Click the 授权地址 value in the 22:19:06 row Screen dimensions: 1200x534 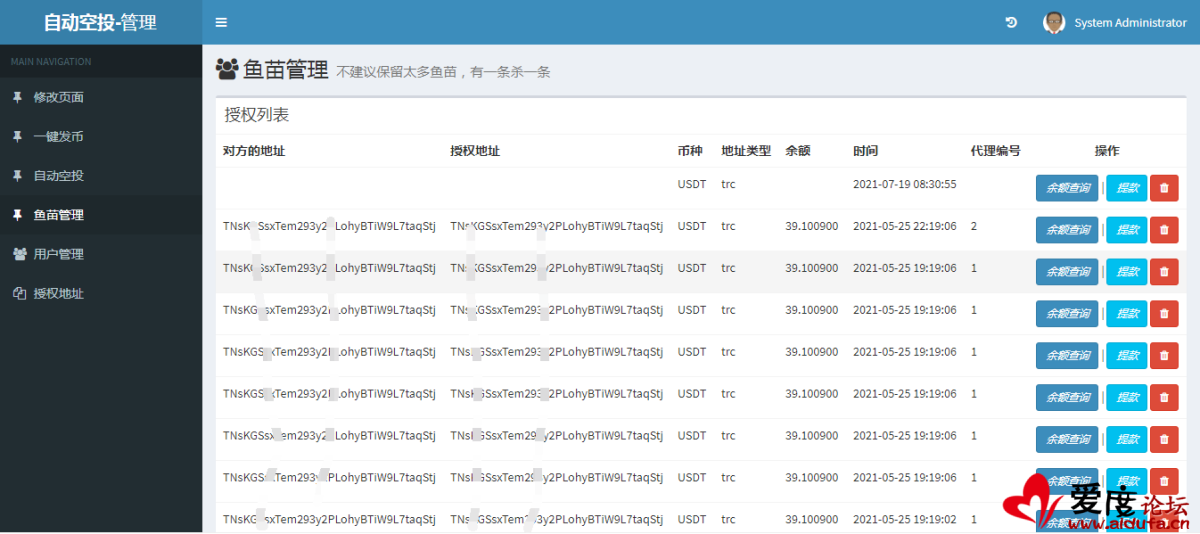(557, 227)
